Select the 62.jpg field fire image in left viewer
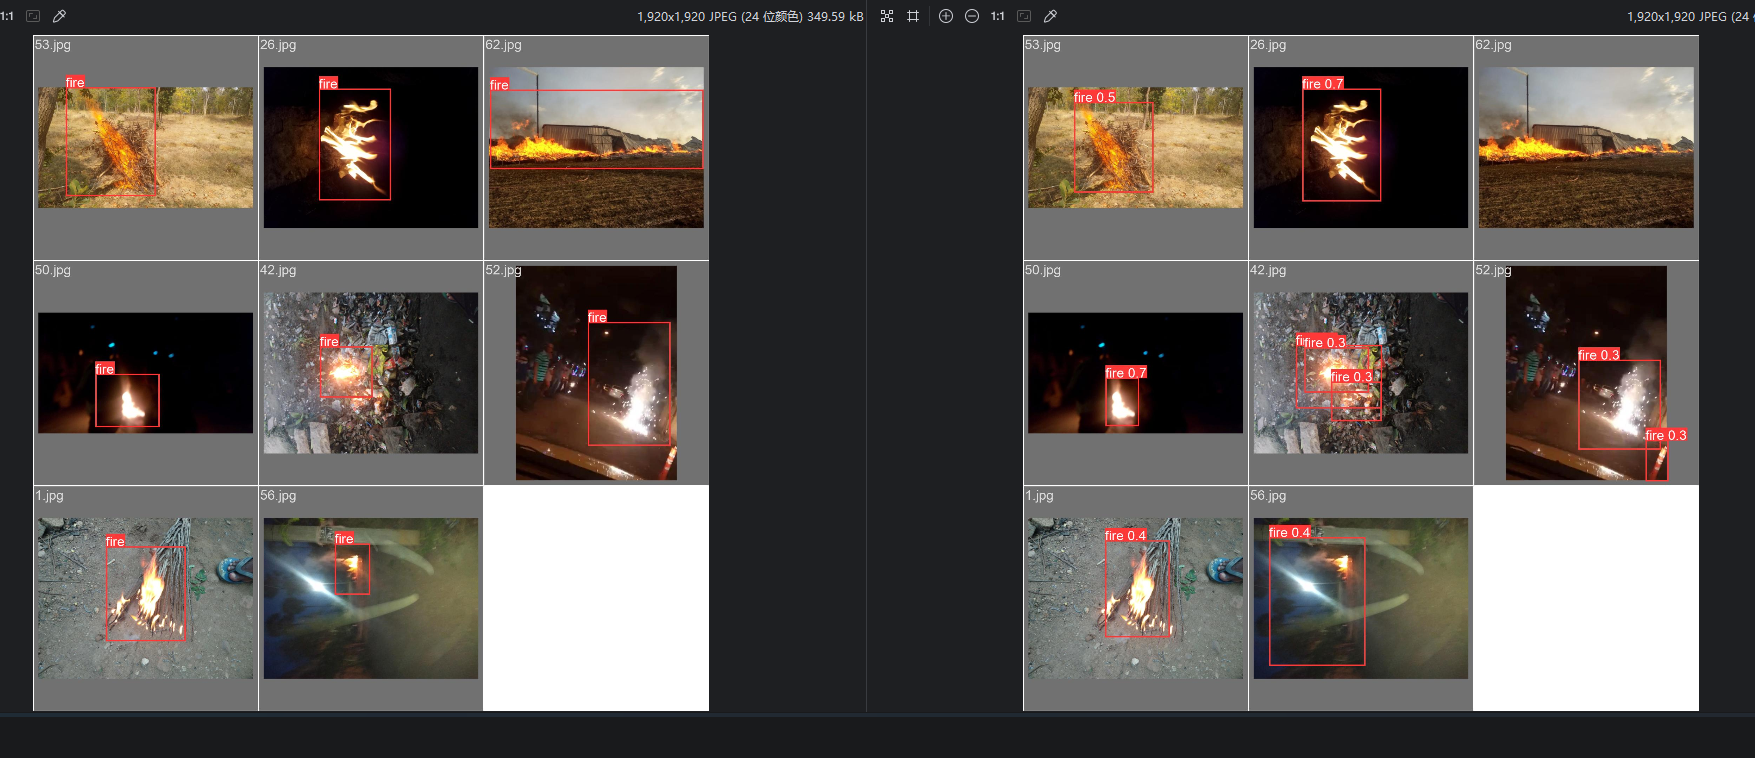 [596, 147]
